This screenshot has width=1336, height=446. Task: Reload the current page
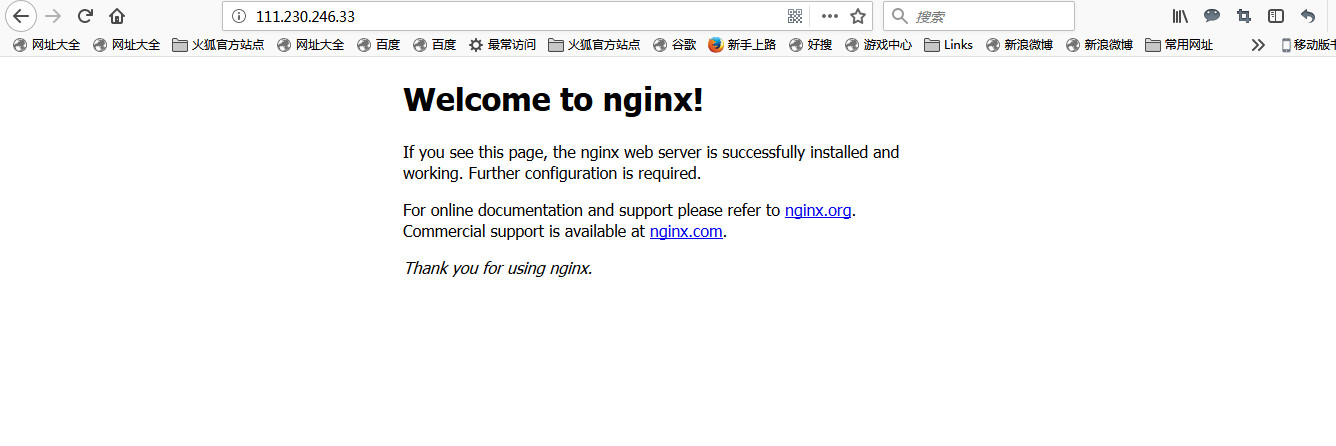click(86, 16)
